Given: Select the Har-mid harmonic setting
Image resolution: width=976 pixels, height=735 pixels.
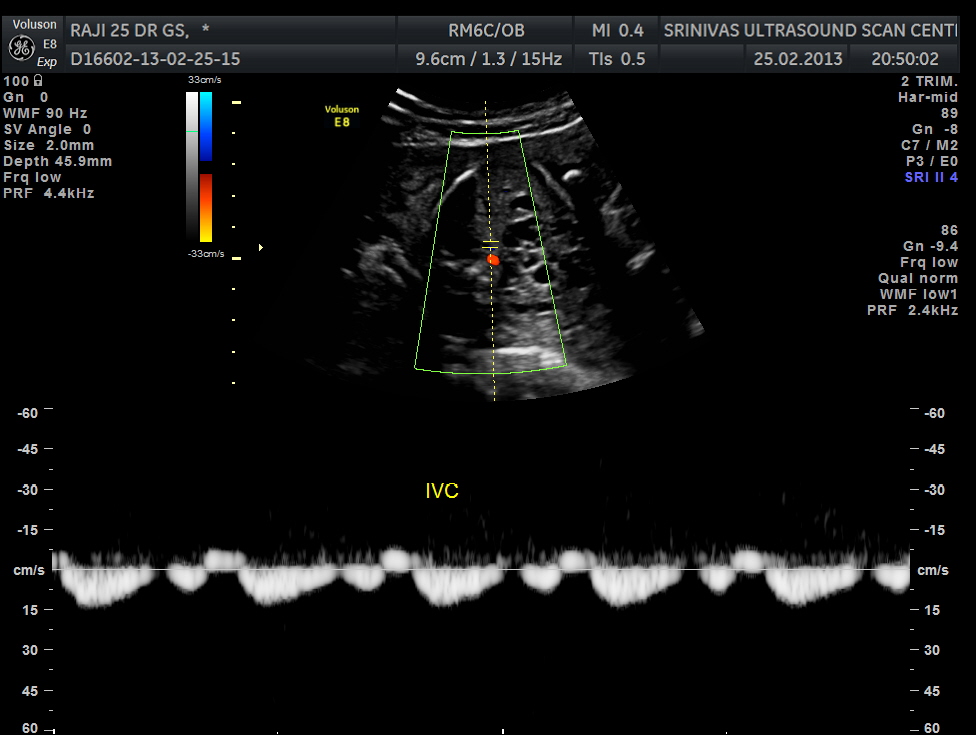Looking at the screenshot, I should 928,97.
